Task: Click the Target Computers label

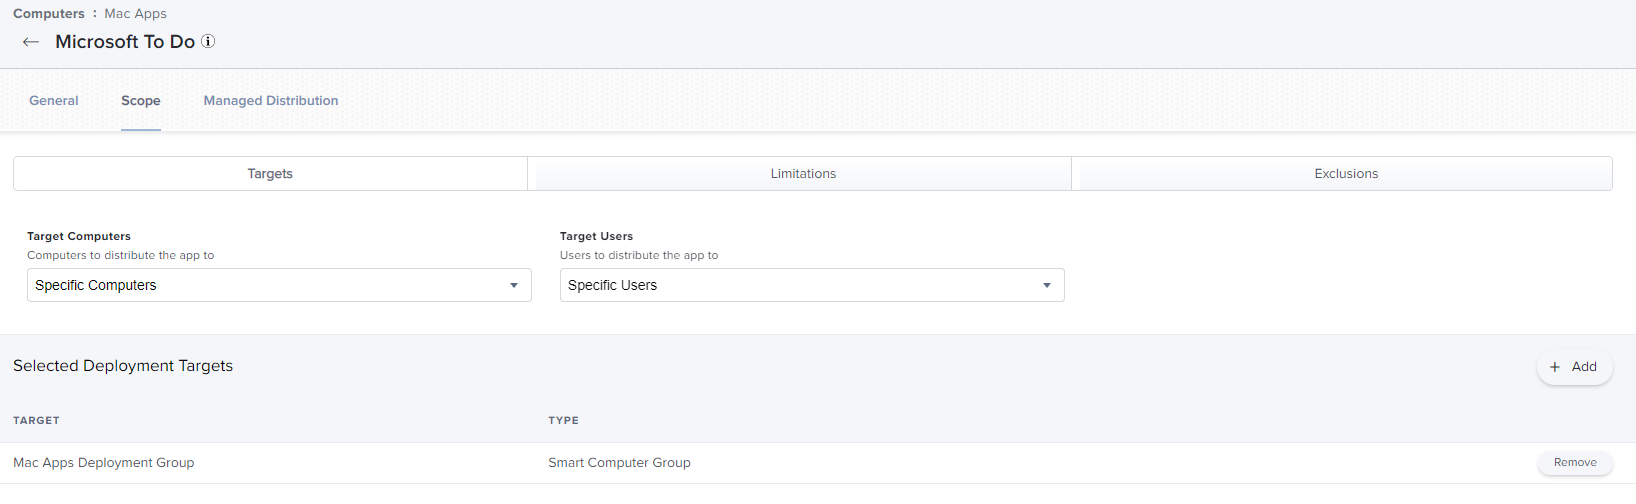Action: point(79,236)
